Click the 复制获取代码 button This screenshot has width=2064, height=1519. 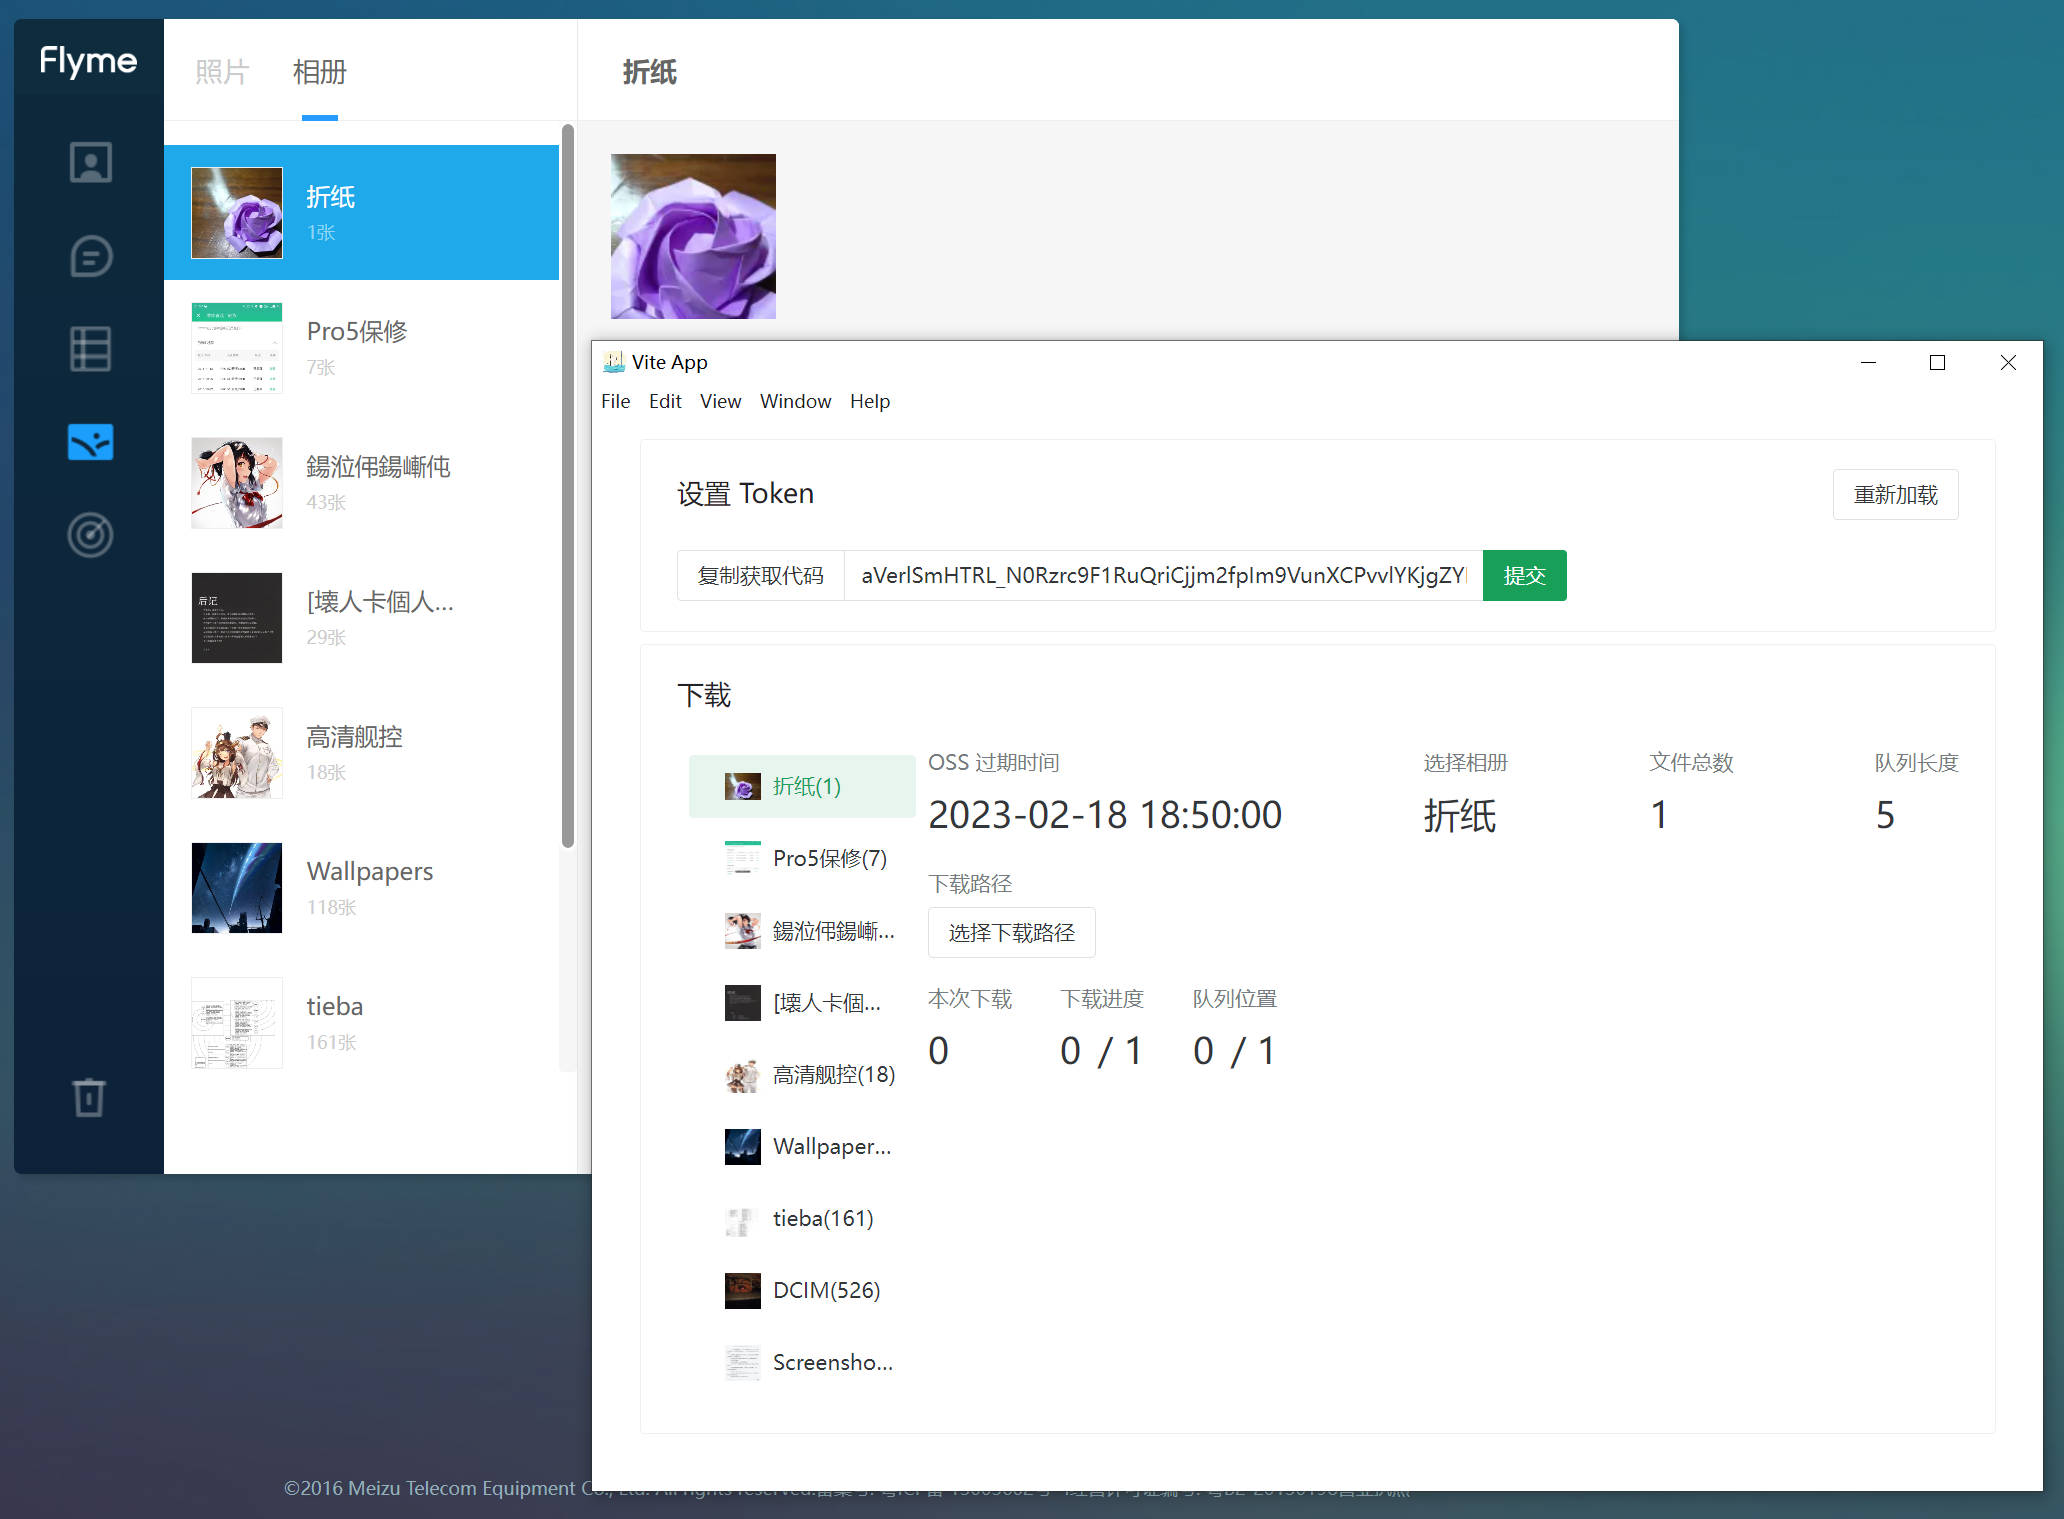760,576
